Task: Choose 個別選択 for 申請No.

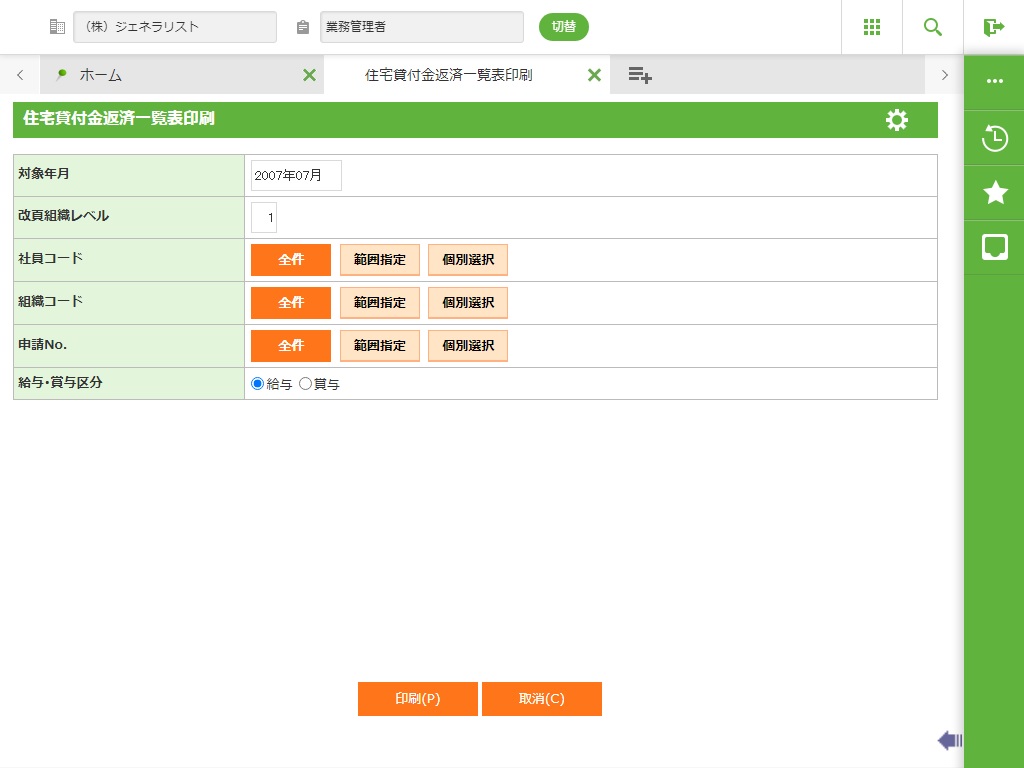Action: click(x=468, y=346)
